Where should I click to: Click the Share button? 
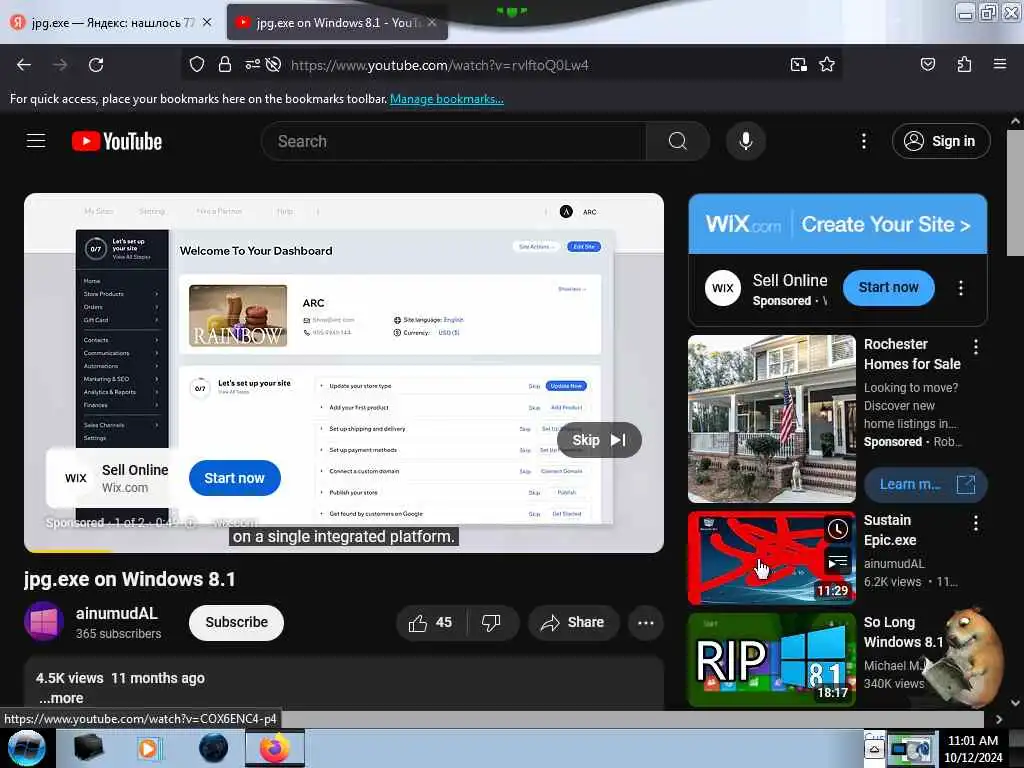coord(573,622)
